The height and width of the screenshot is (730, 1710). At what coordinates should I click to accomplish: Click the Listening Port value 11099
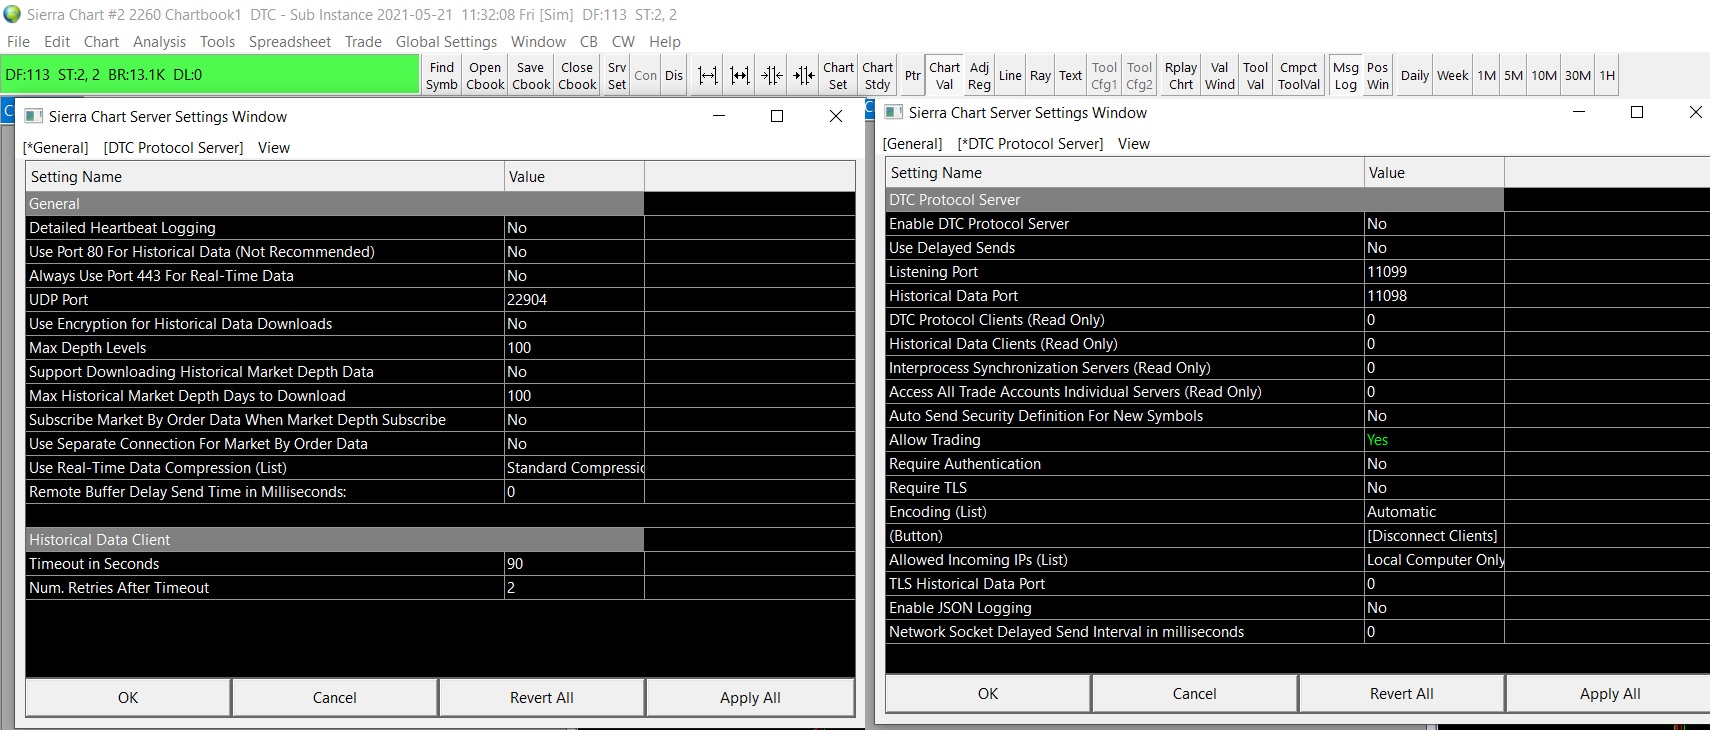tap(1434, 272)
